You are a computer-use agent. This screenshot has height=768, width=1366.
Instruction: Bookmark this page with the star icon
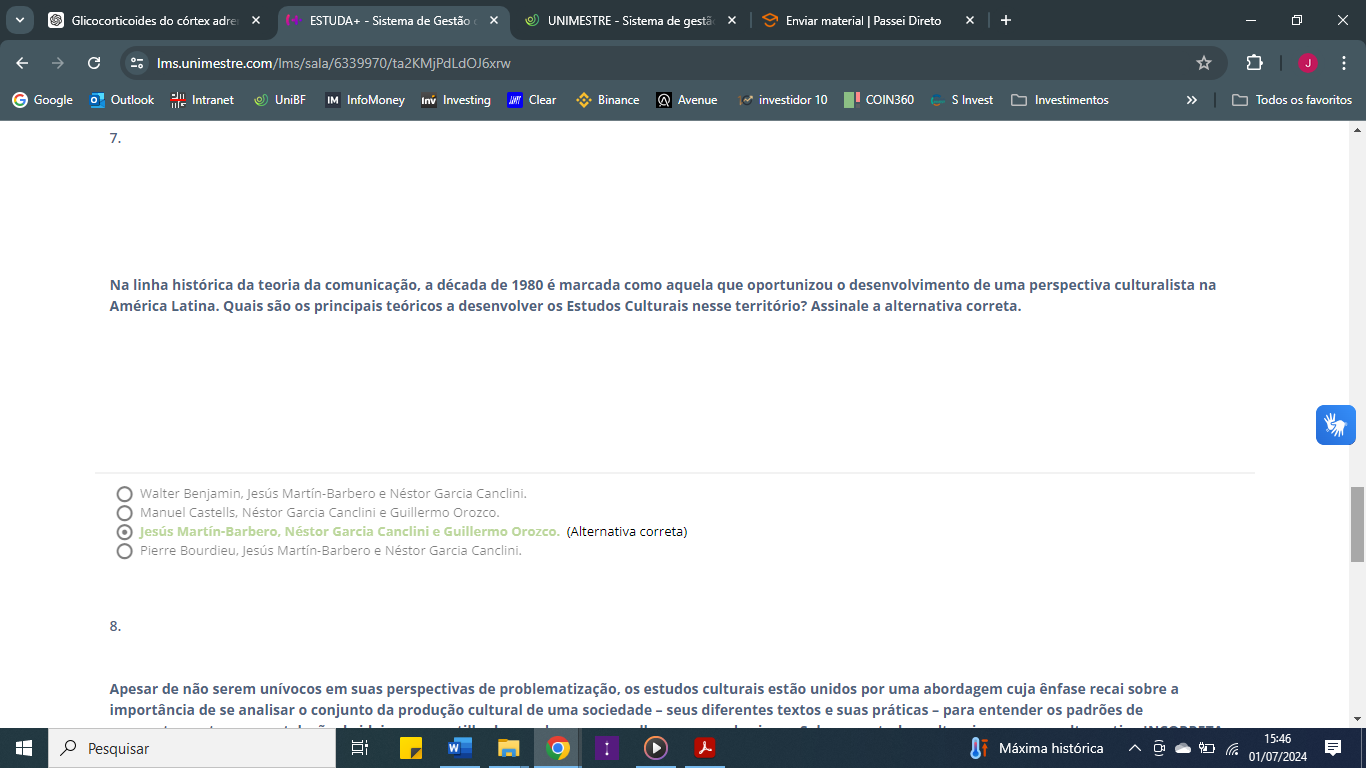tap(1204, 63)
